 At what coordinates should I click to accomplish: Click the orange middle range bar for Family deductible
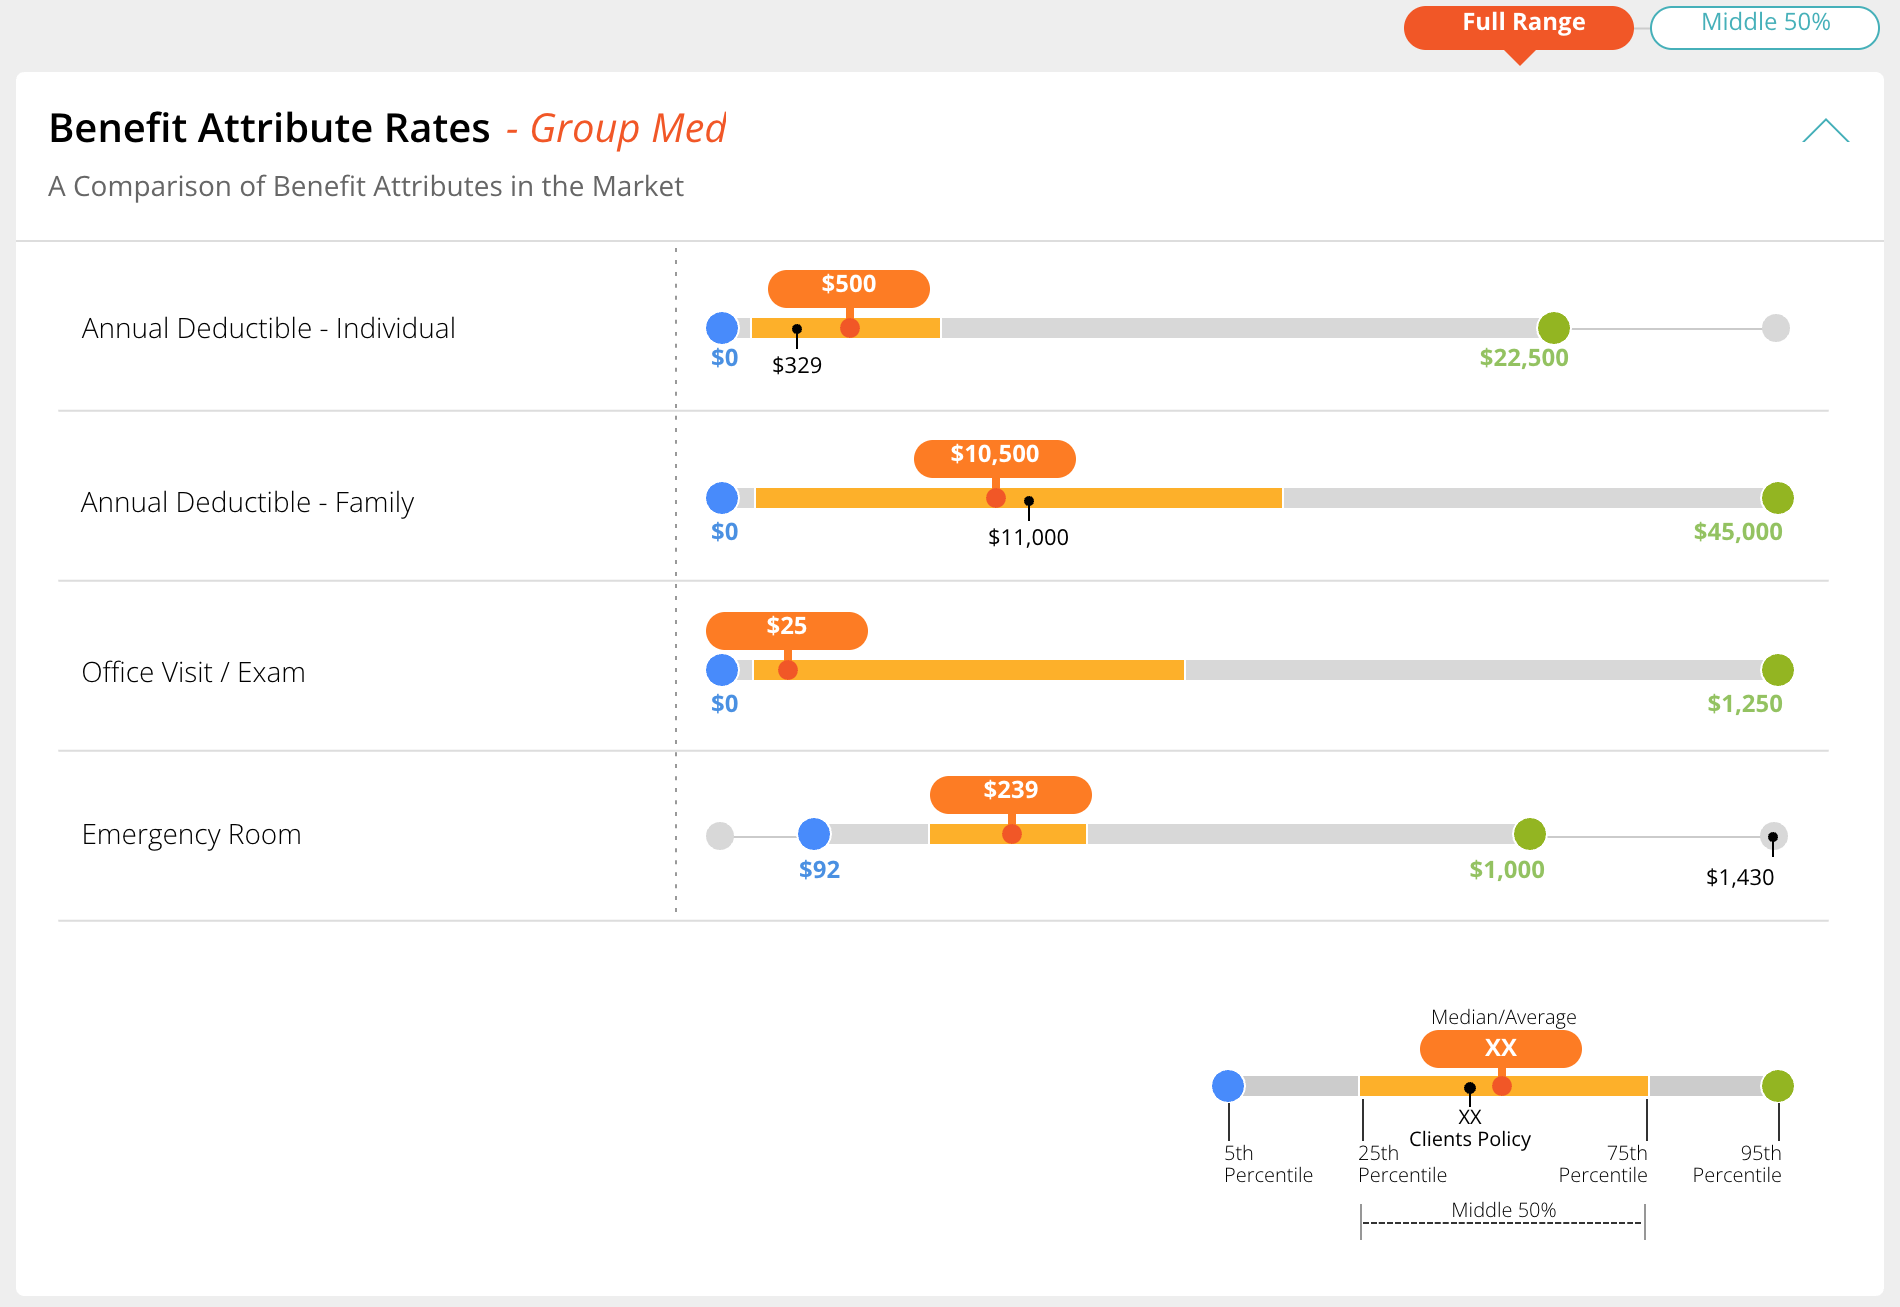pos(1018,497)
